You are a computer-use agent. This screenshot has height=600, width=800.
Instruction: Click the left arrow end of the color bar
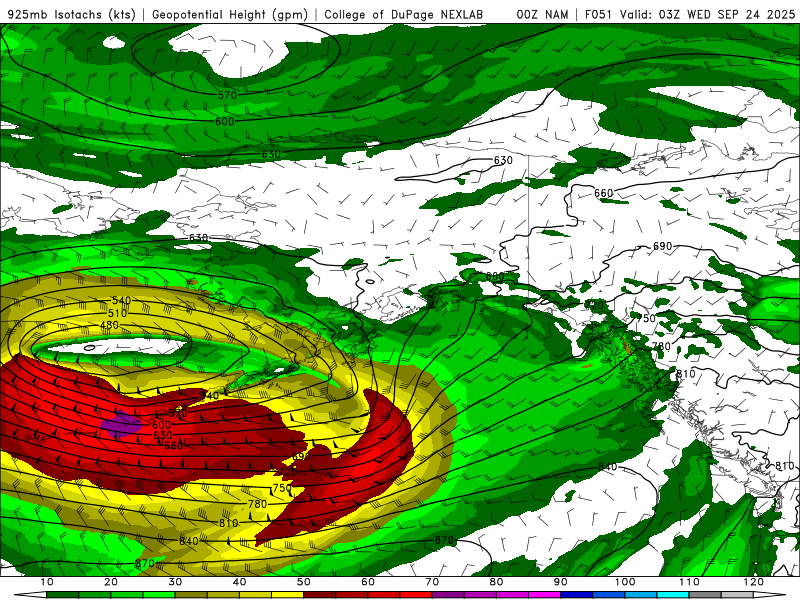tap(30, 595)
